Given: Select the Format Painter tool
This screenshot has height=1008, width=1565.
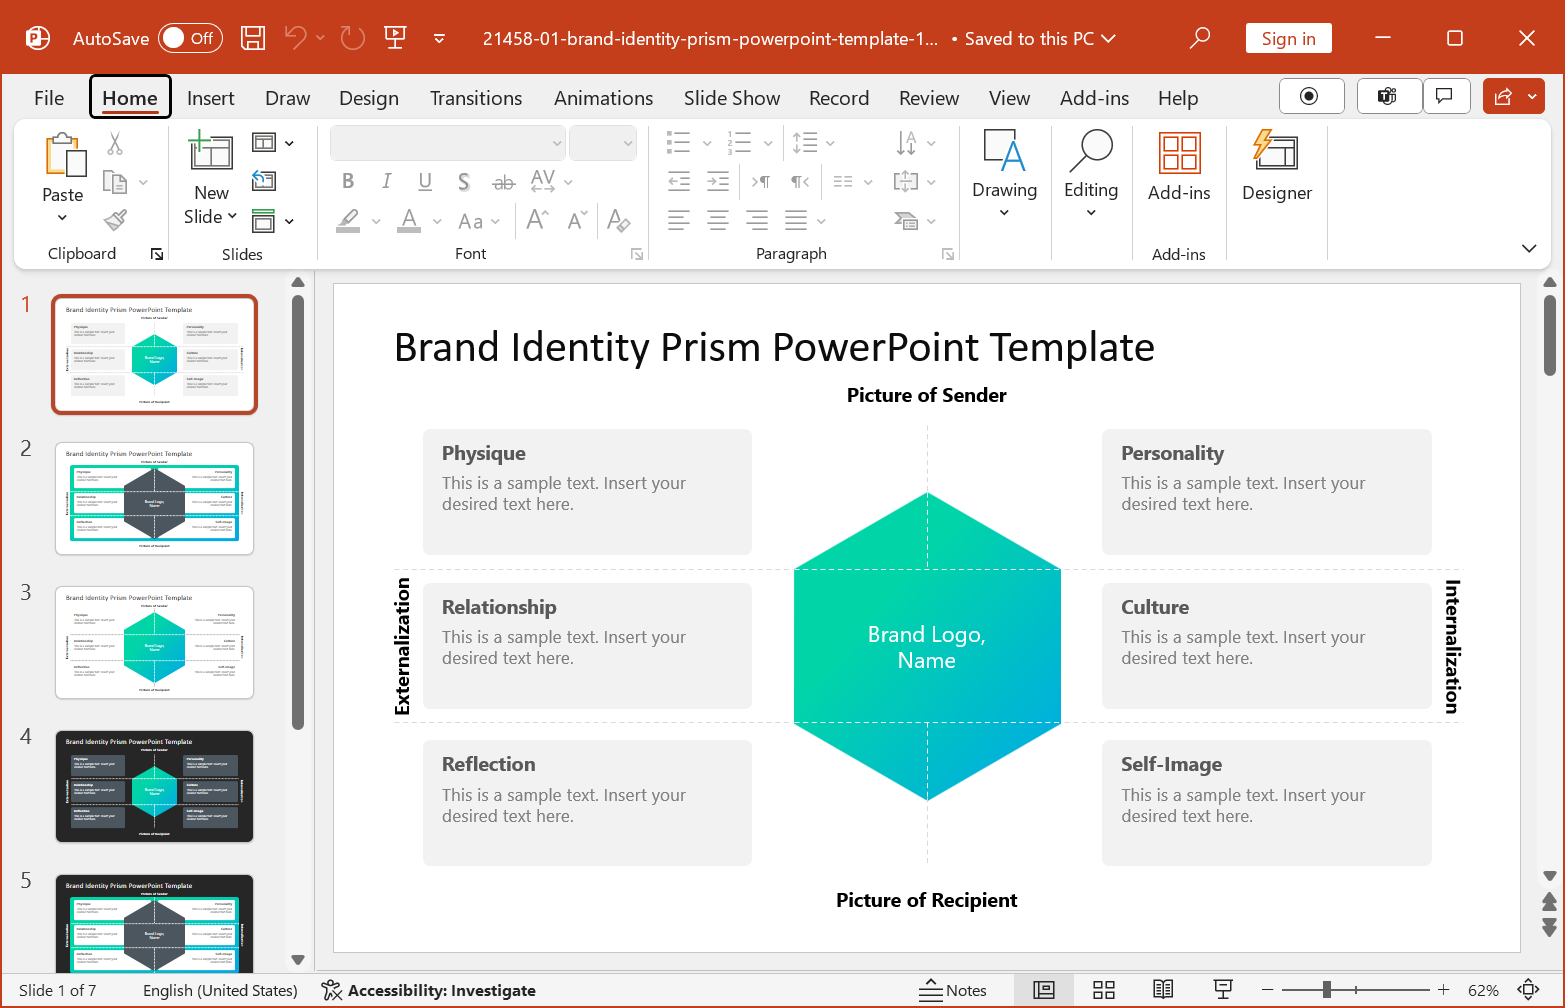Looking at the screenshot, I should point(115,220).
